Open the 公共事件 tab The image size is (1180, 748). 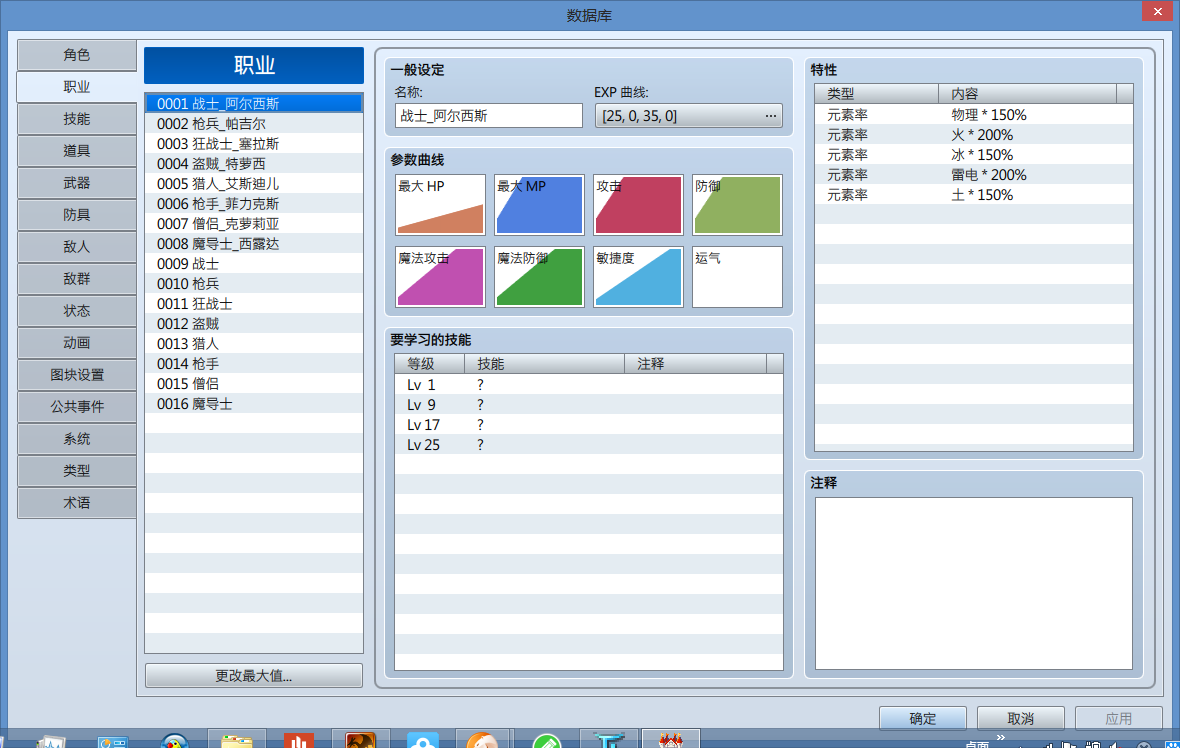click(x=77, y=406)
